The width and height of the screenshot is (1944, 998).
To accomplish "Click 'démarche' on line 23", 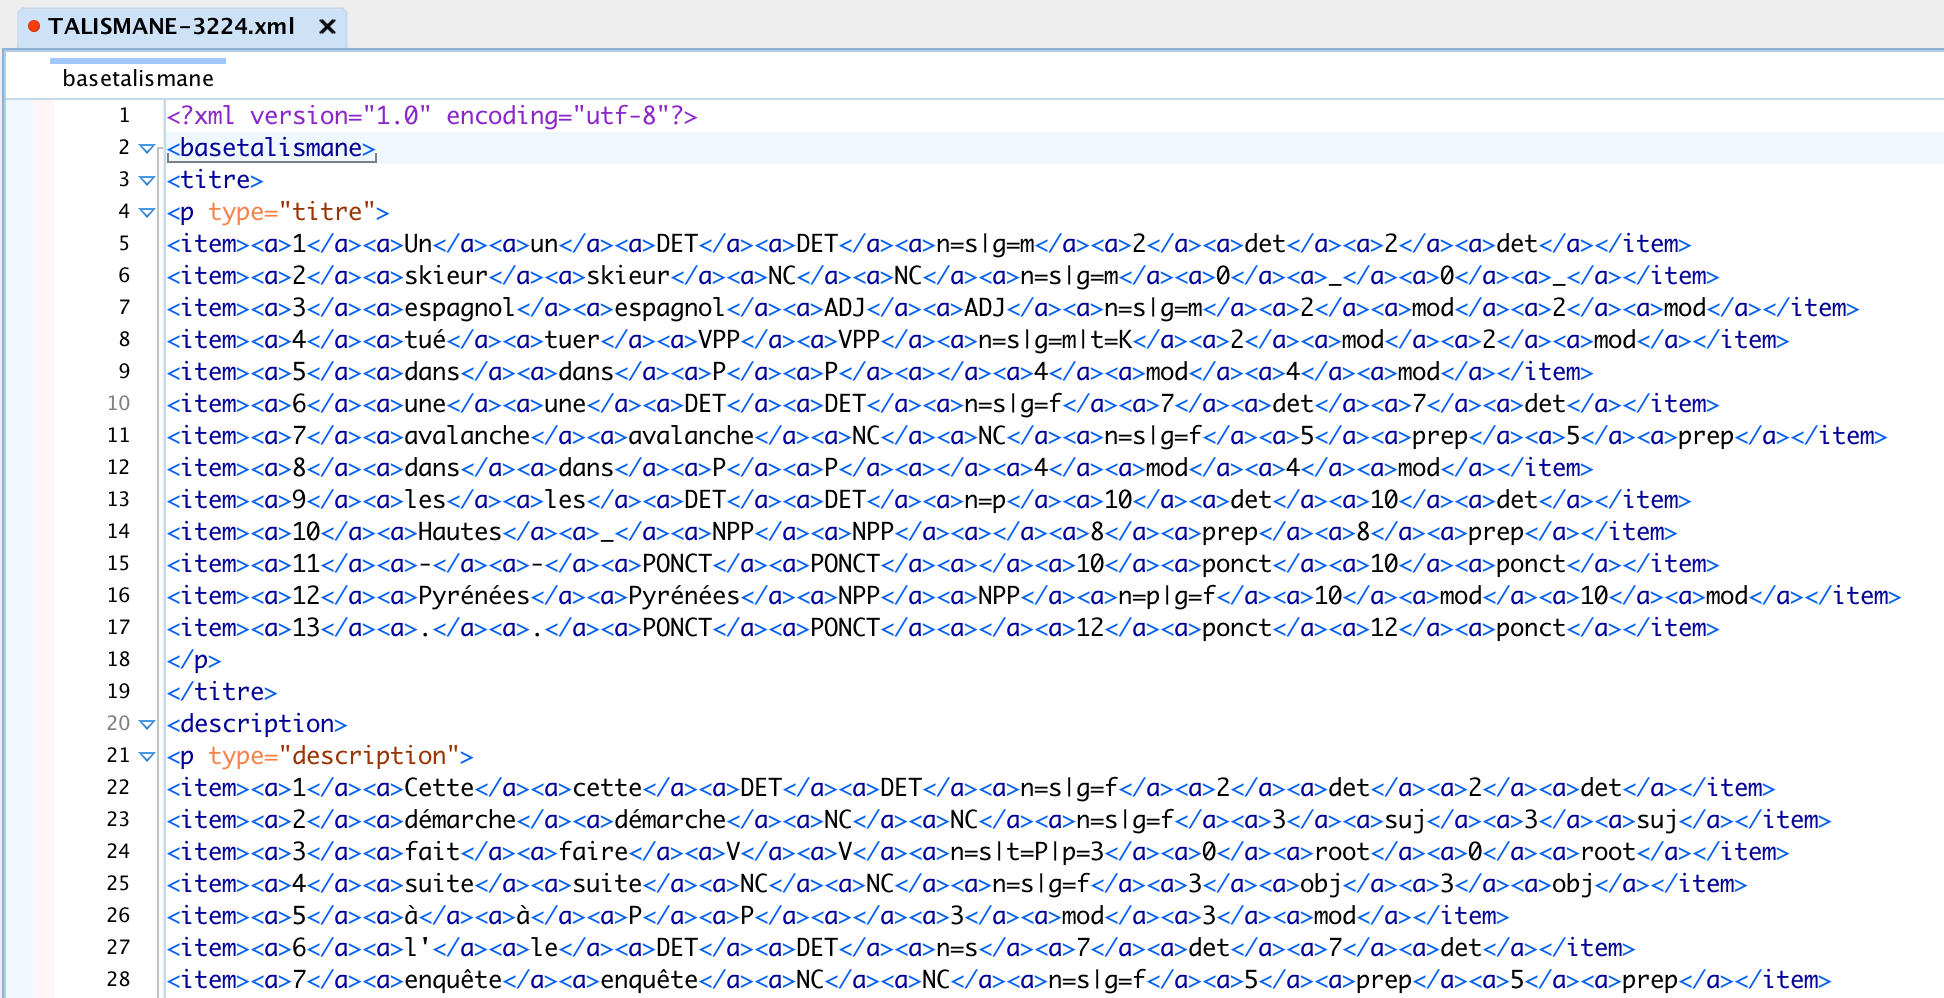I will (x=460, y=820).
